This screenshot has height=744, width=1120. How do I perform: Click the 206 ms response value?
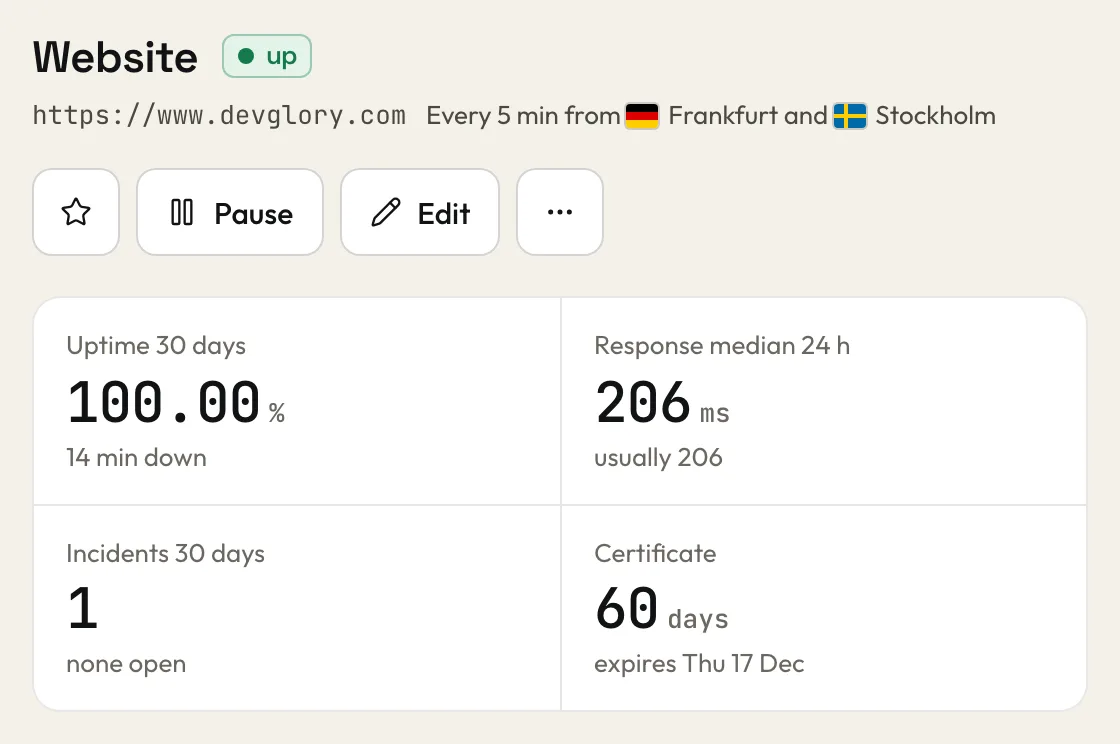(x=661, y=402)
